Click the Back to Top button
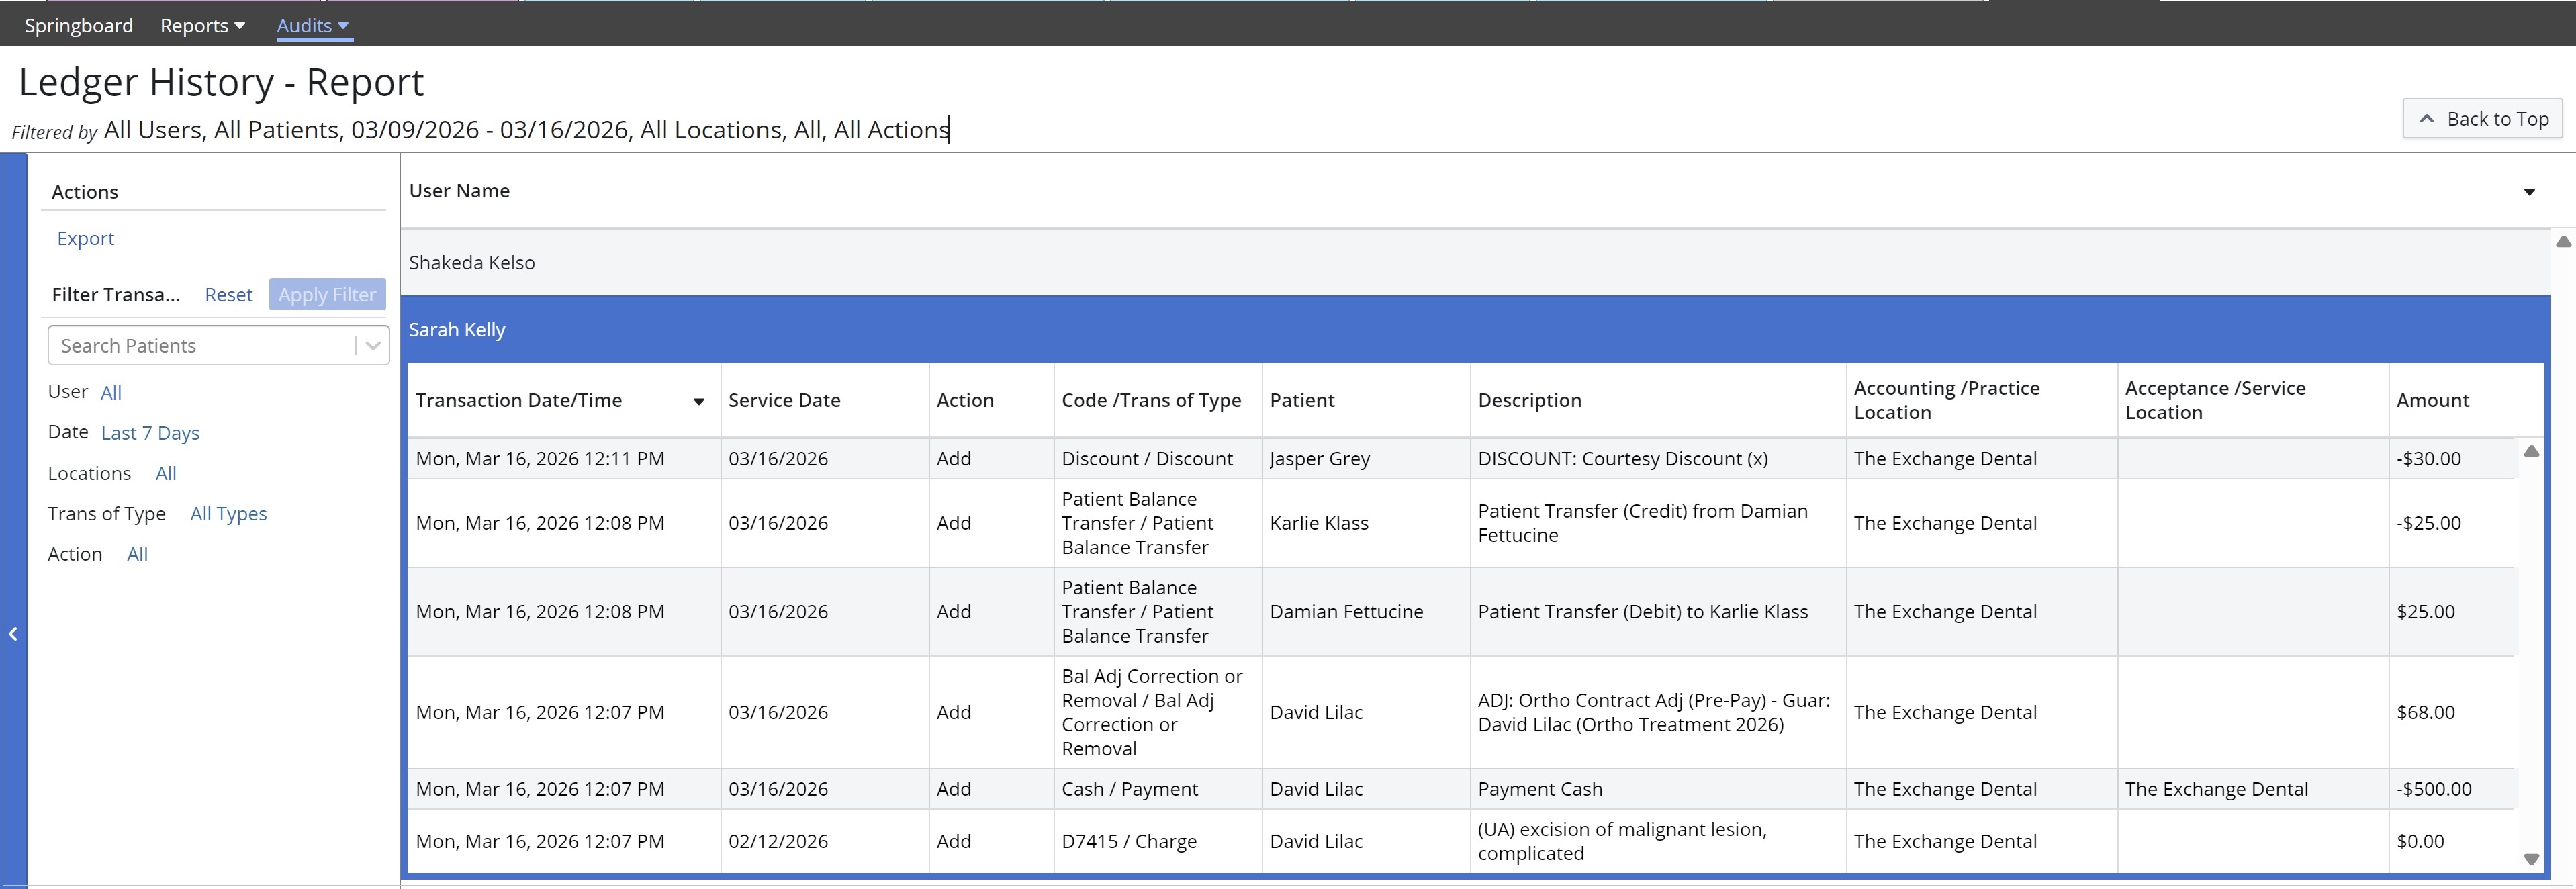2576x889 pixels. click(2482, 119)
